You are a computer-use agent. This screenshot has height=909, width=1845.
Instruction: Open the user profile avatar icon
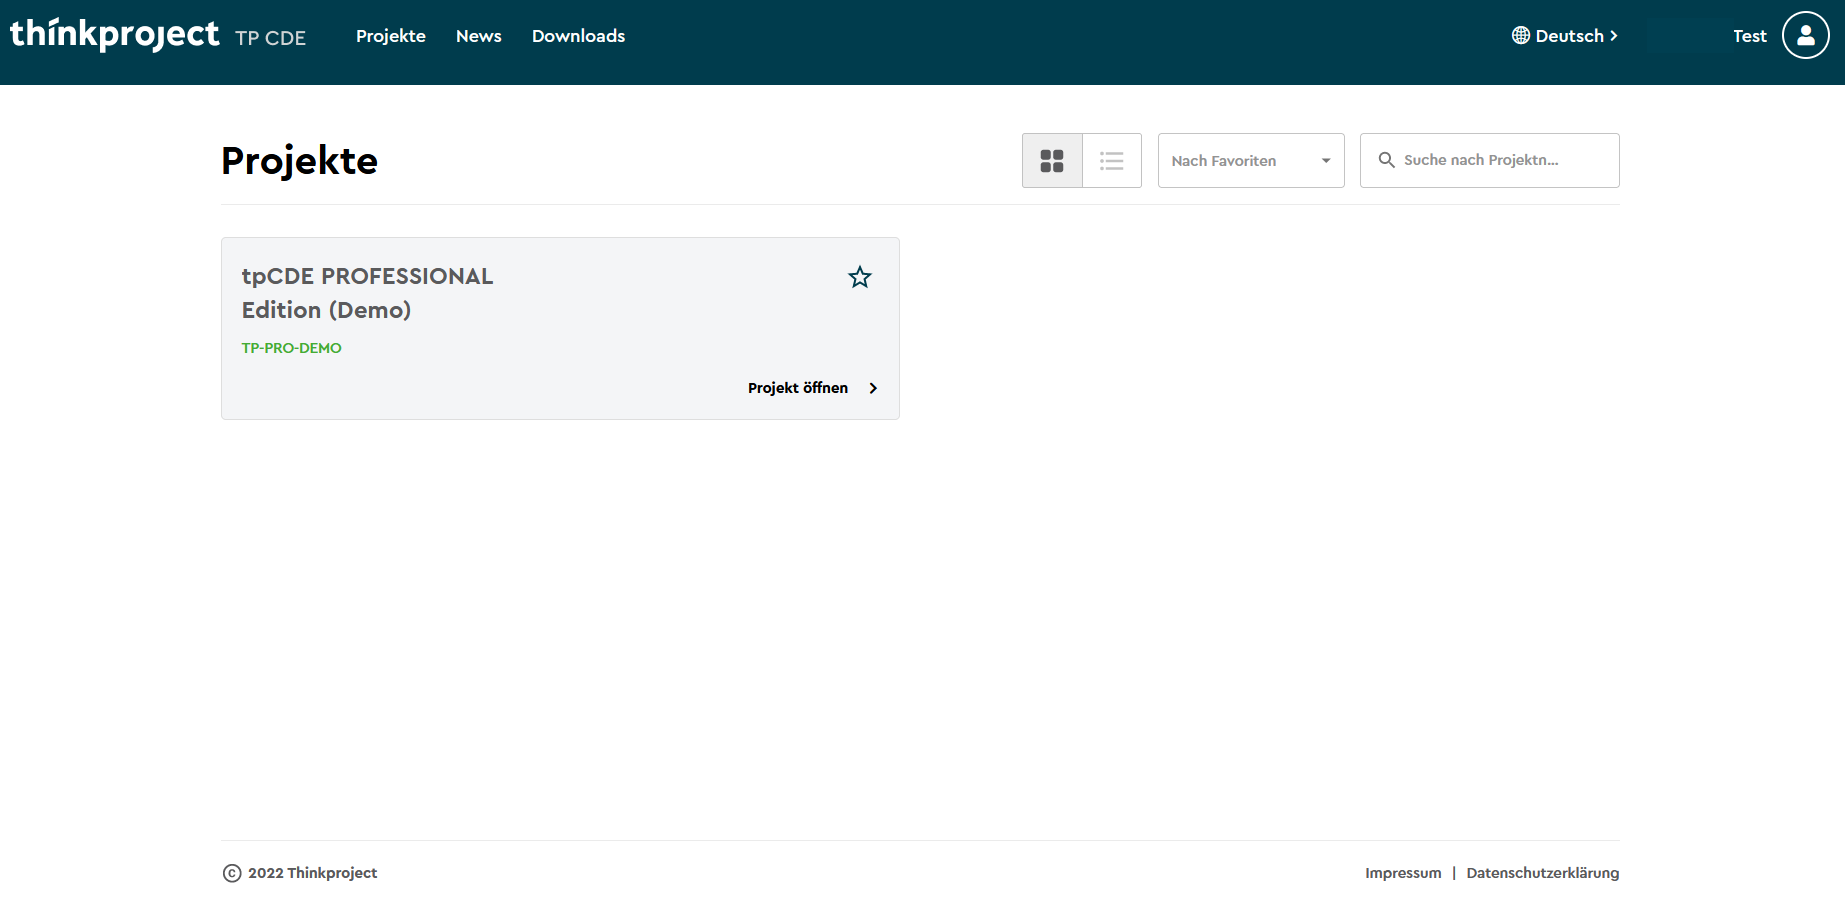[x=1805, y=36]
